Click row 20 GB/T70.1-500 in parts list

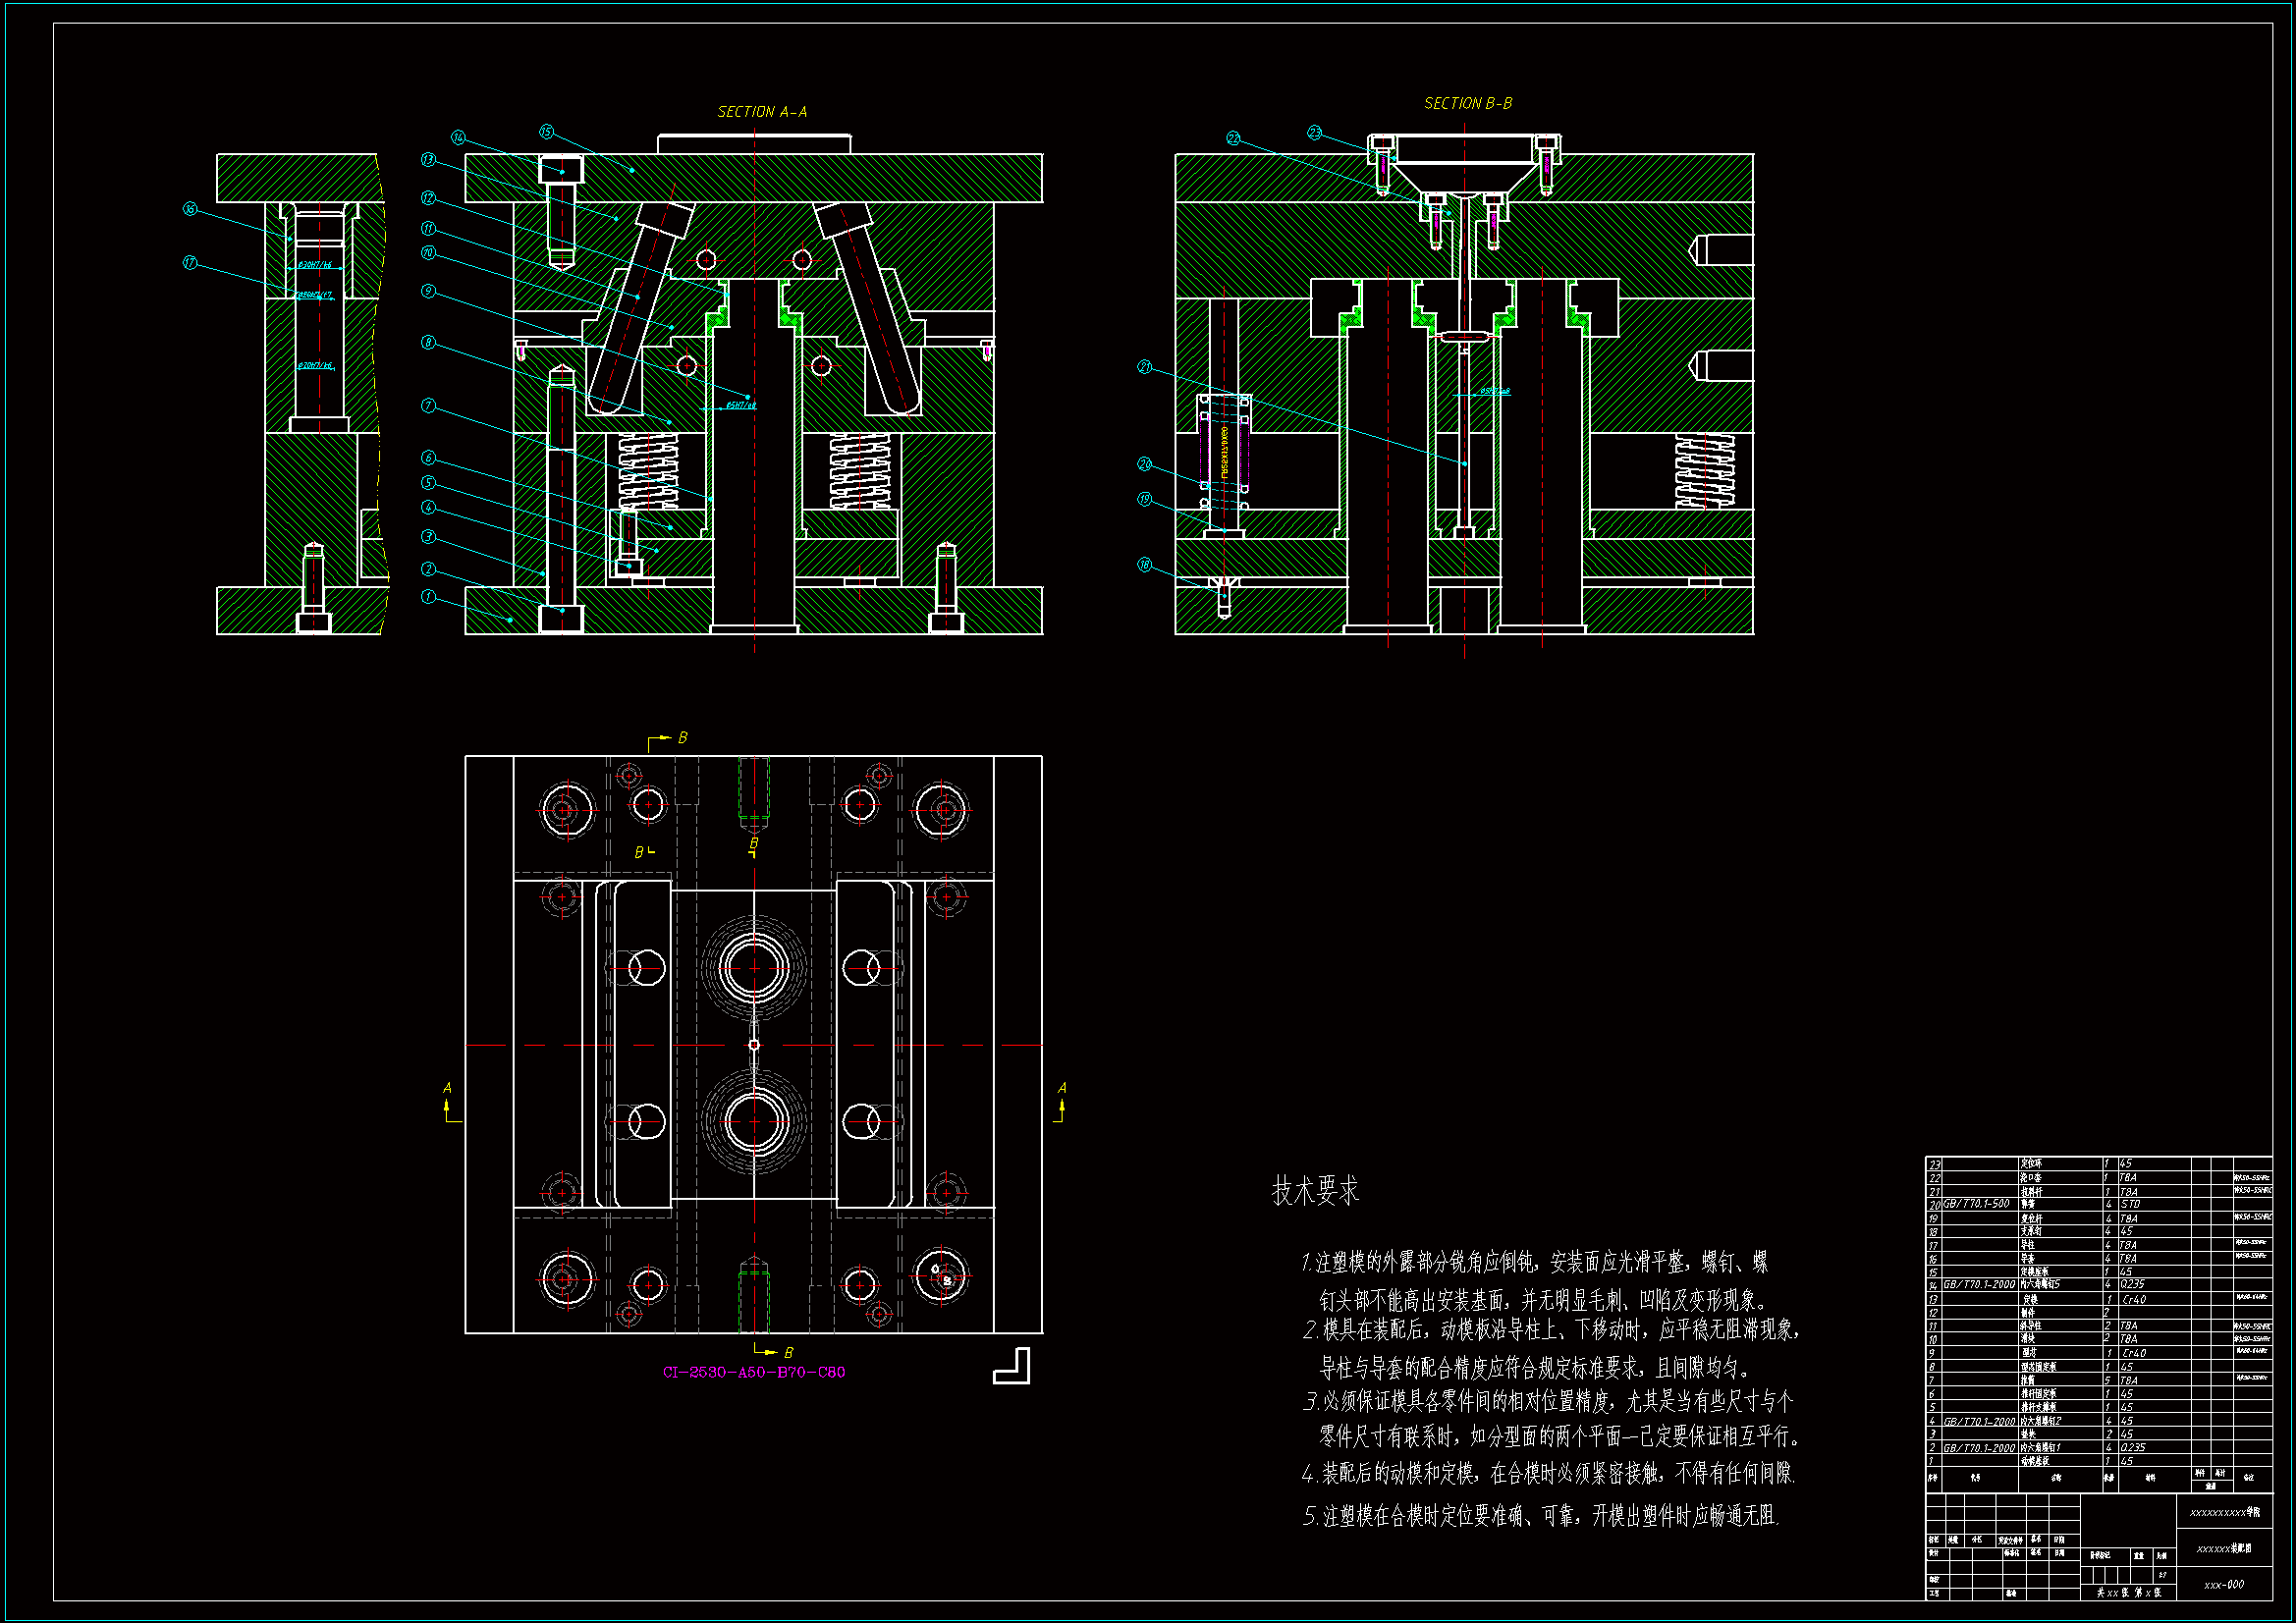pos(1976,1204)
